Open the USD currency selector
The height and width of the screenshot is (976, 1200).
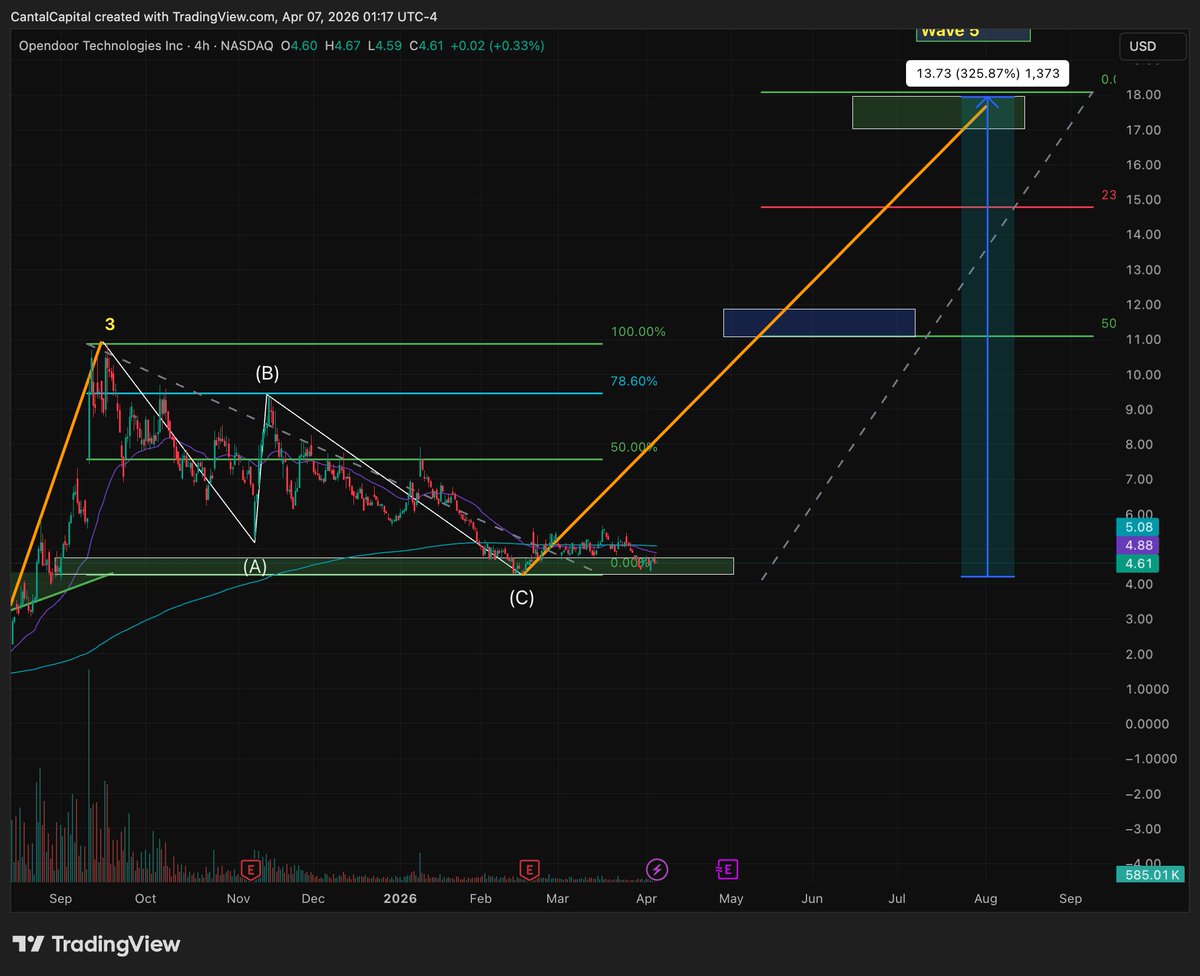(1151, 46)
